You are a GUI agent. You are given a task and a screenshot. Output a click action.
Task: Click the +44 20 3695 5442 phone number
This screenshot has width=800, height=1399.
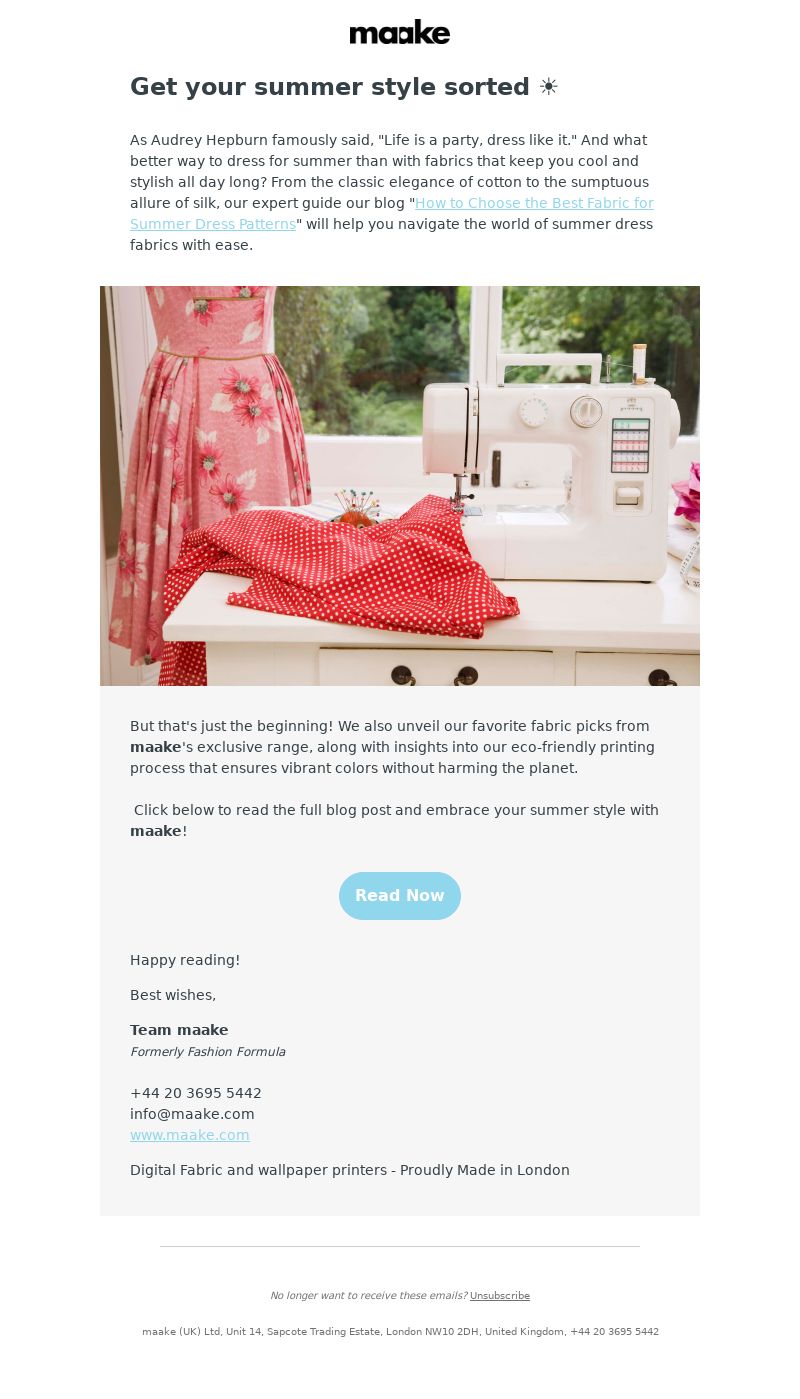[x=196, y=1093]
